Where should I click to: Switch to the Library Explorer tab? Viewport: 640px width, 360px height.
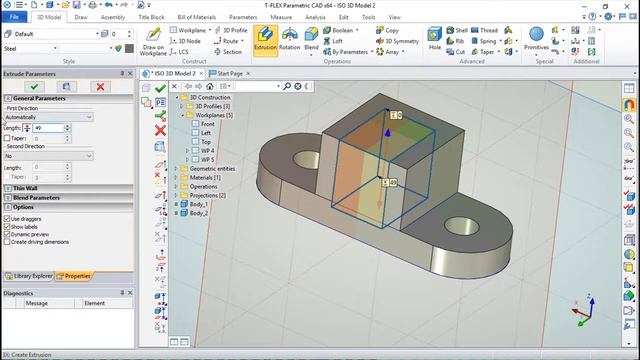coord(29,276)
